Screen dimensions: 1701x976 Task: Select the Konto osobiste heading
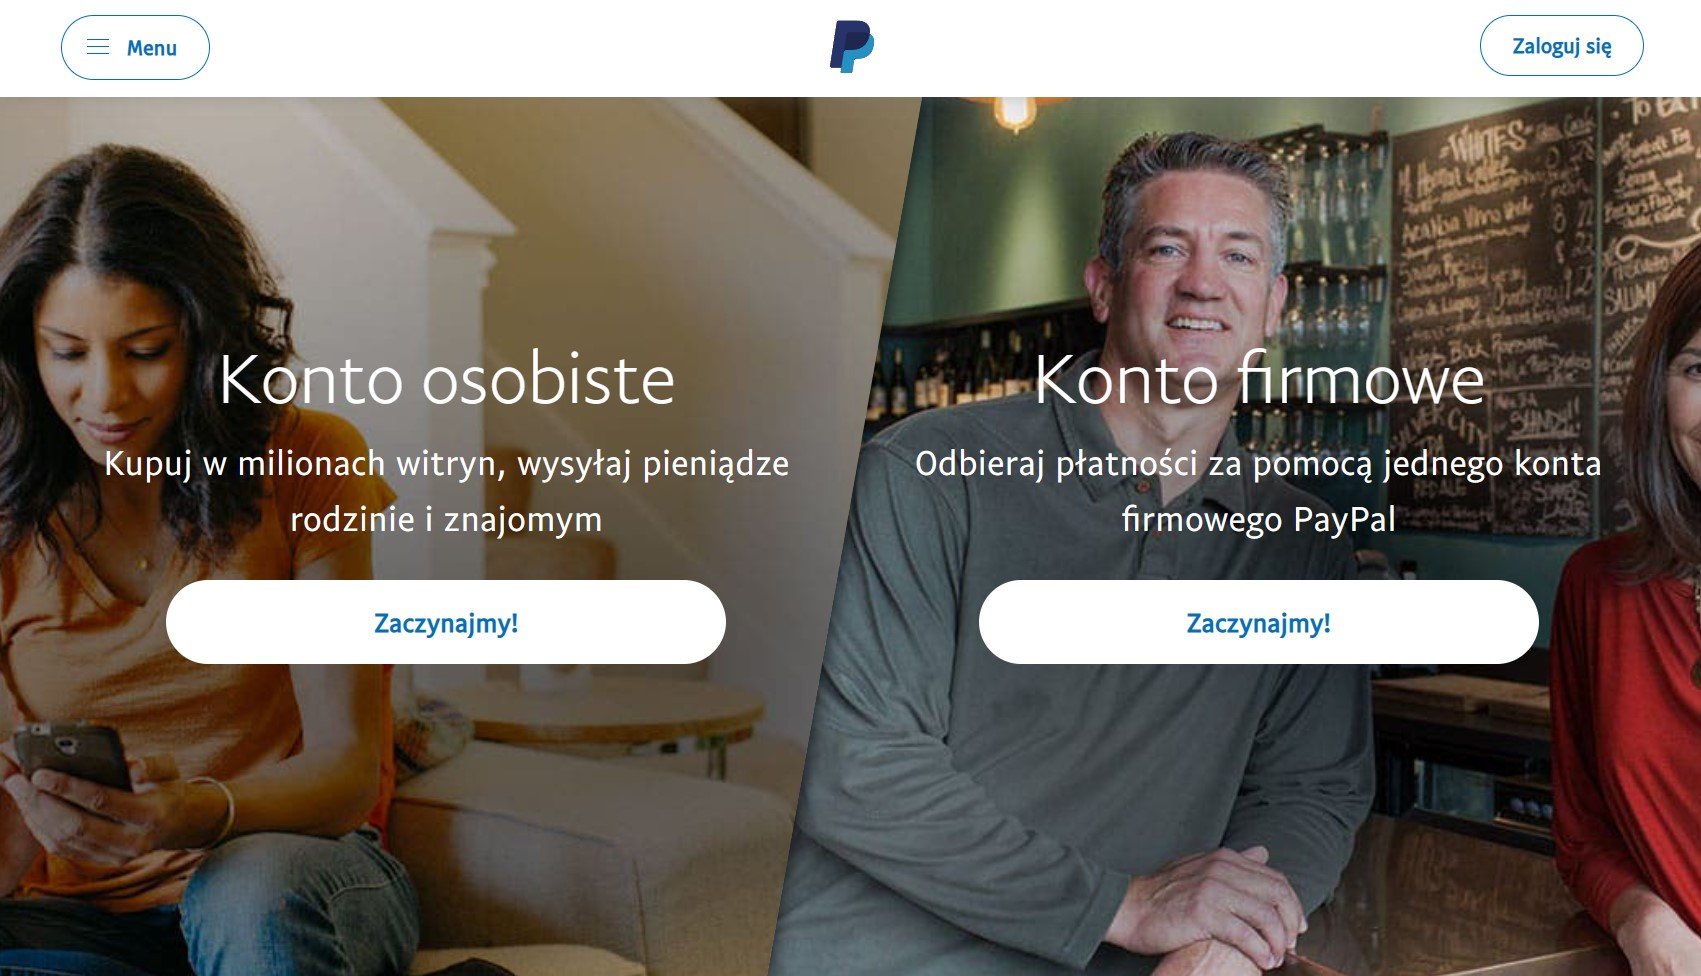click(447, 380)
